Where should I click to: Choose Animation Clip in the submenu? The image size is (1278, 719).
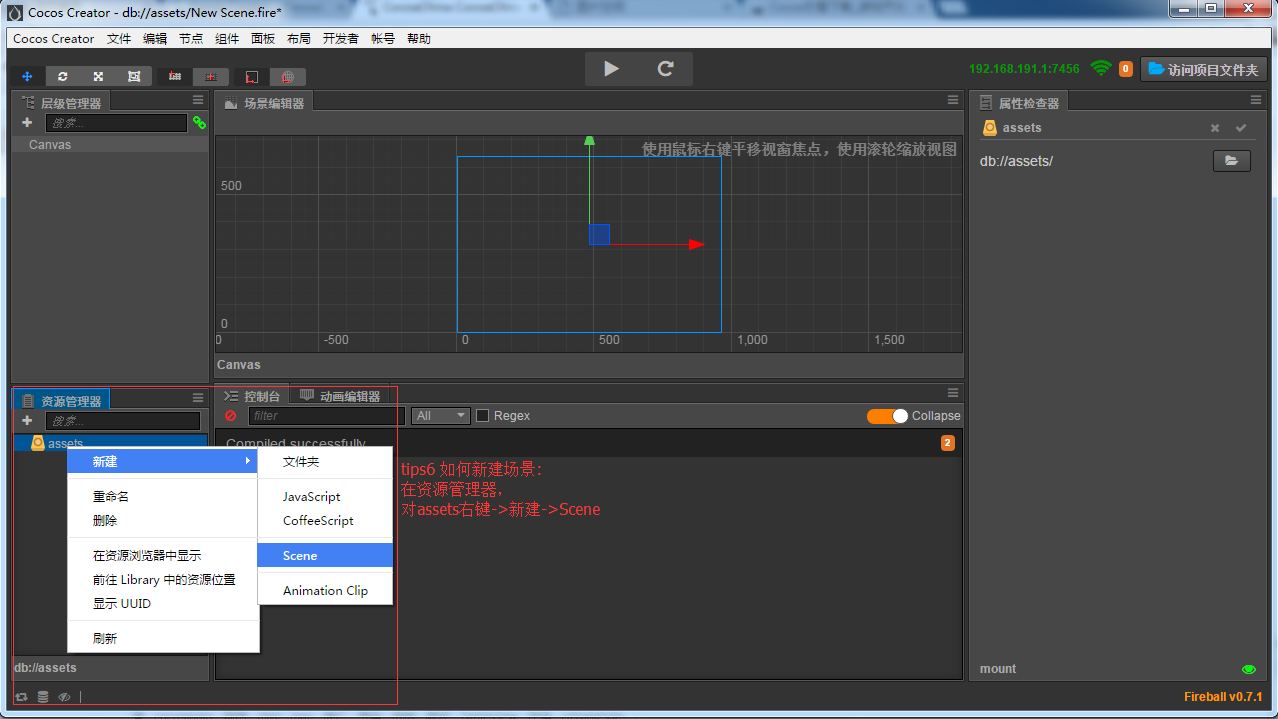click(325, 591)
